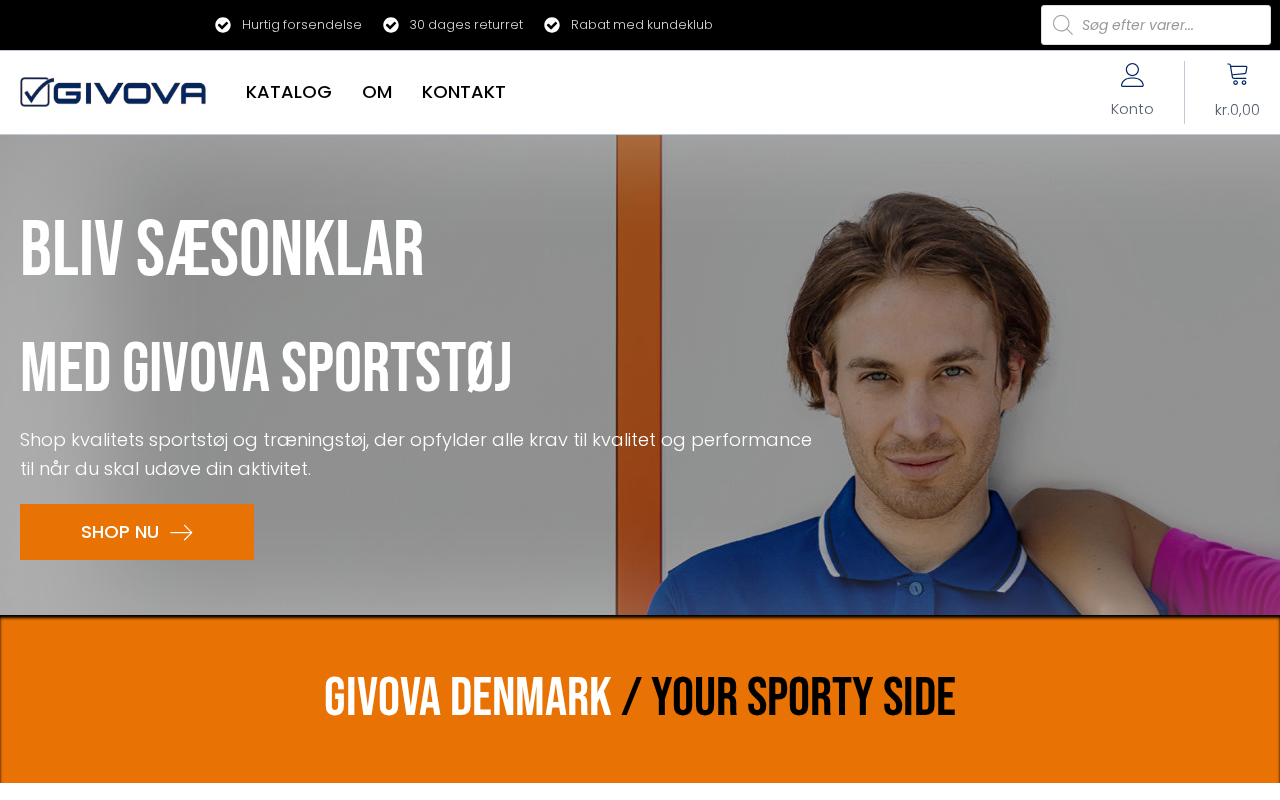Click the checkmark icon beside 30 dages returret
This screenshot has height=800, width=1280.
tap(391, 25)
